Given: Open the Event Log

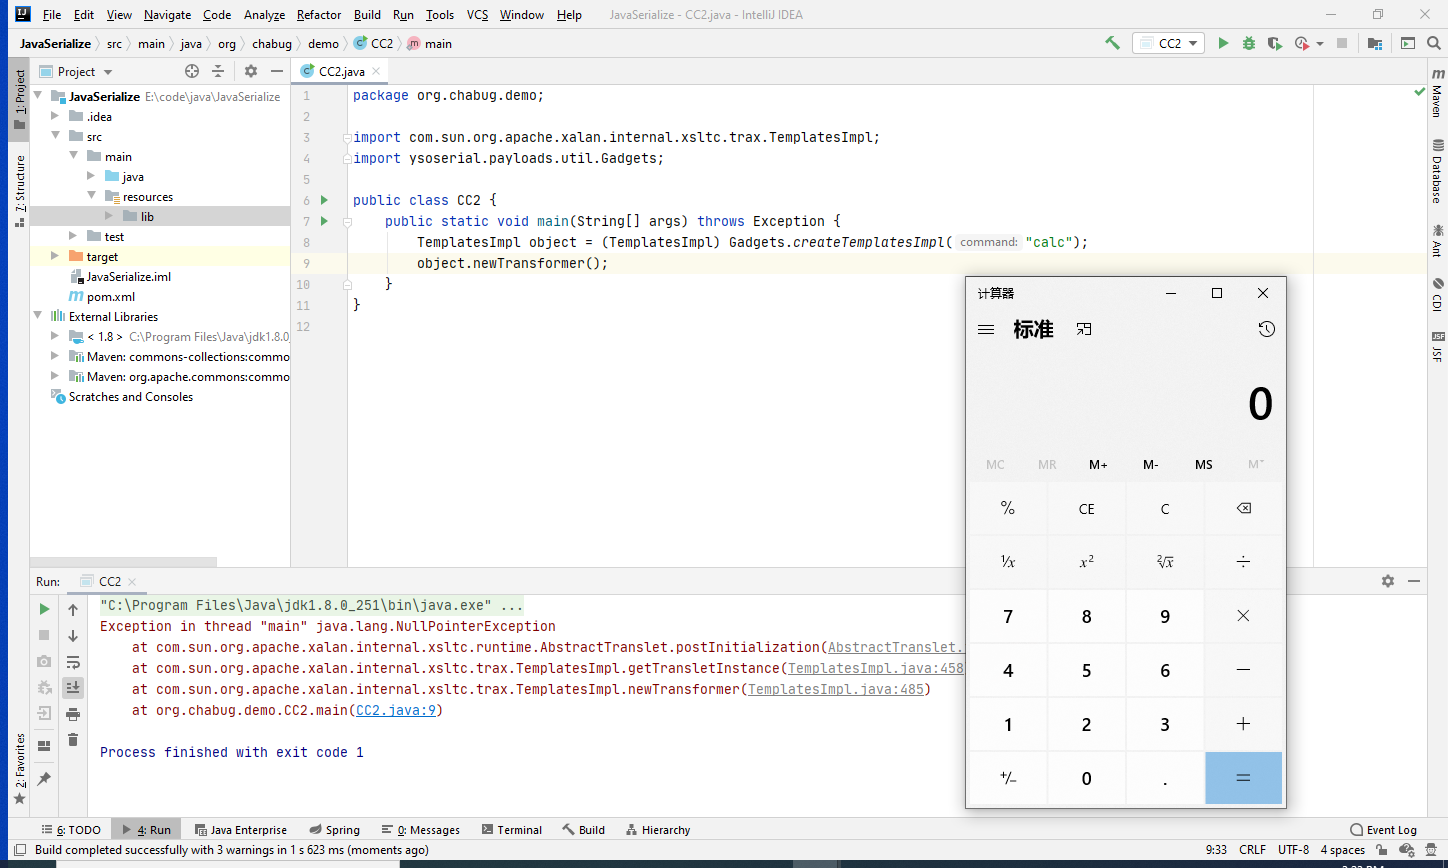Looking at the screenshot, I should click(1383, 830).
